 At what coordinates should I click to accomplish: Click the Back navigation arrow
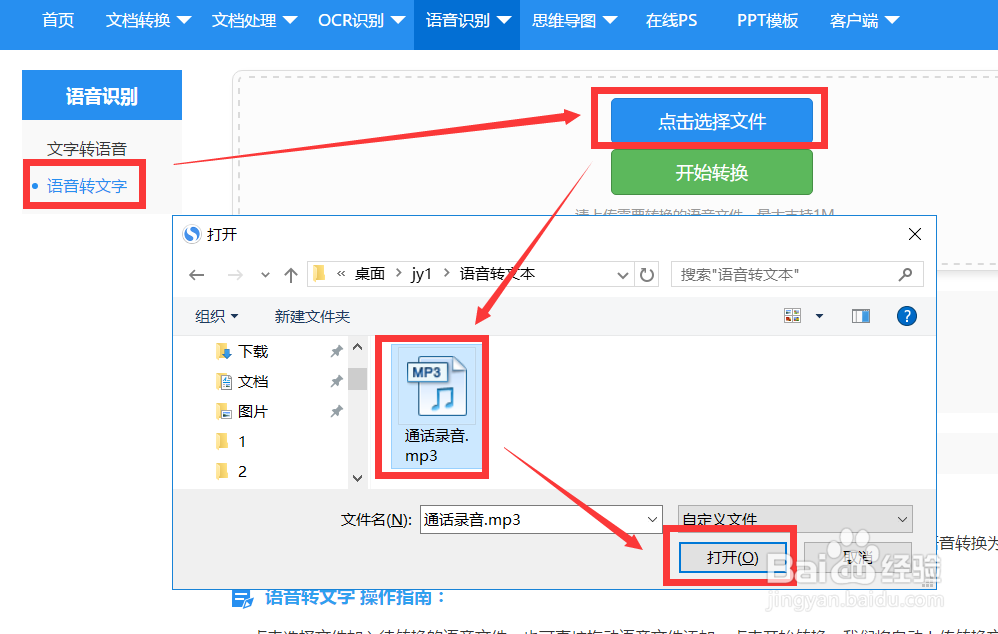click(x=196, y=273)
